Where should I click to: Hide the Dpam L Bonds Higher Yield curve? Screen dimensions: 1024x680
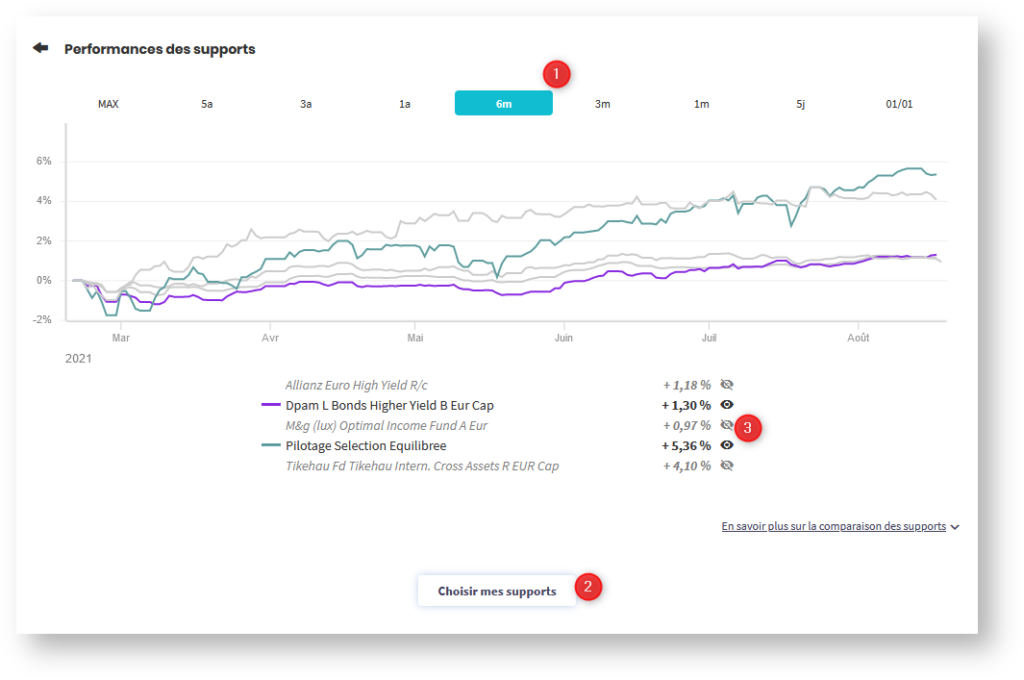tap(727, 405)
